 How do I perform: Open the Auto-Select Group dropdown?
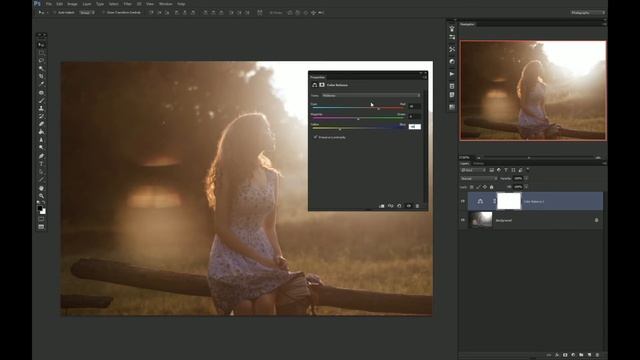pos(87,13)
